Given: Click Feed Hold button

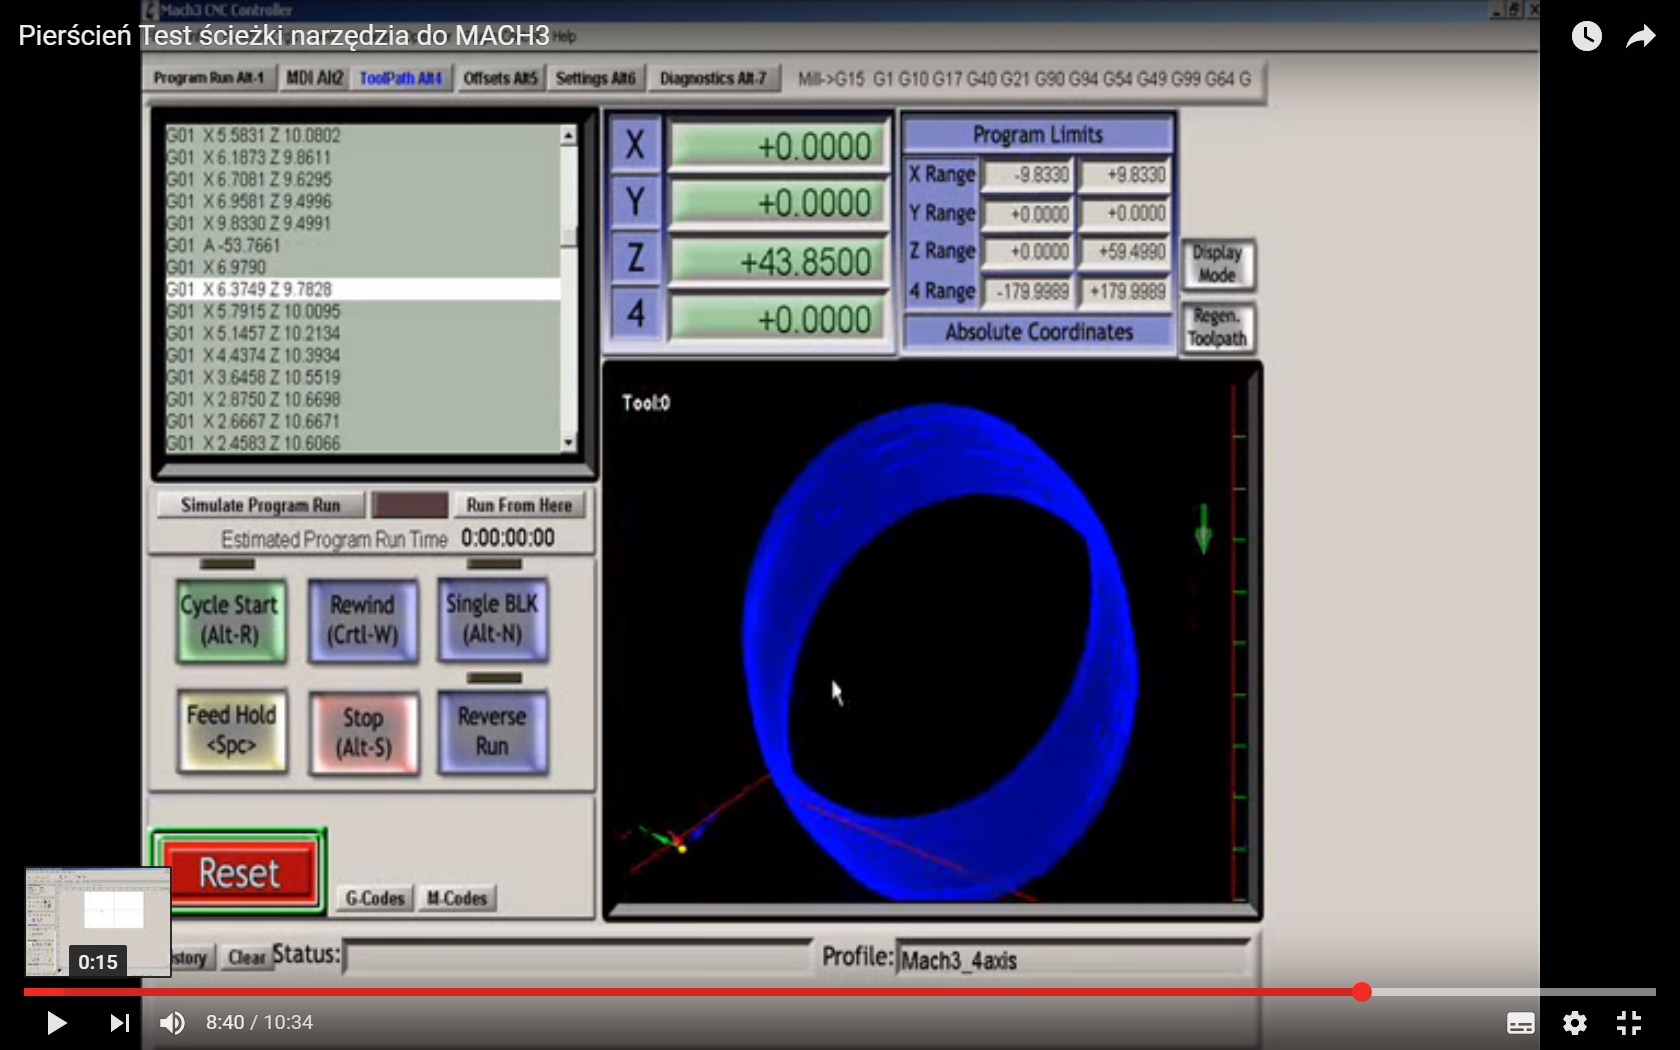Looking at the screenshot, I should (232, 731).
